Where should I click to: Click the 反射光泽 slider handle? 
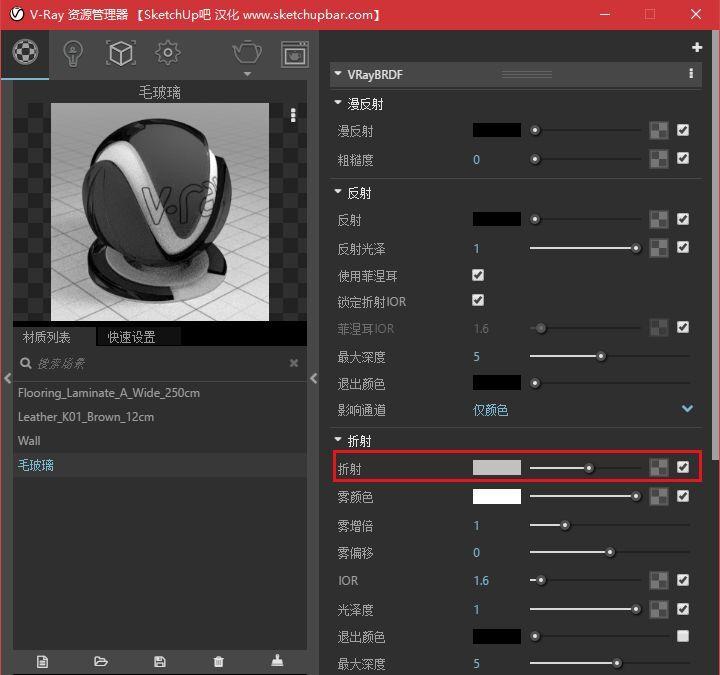pos(636,248)
